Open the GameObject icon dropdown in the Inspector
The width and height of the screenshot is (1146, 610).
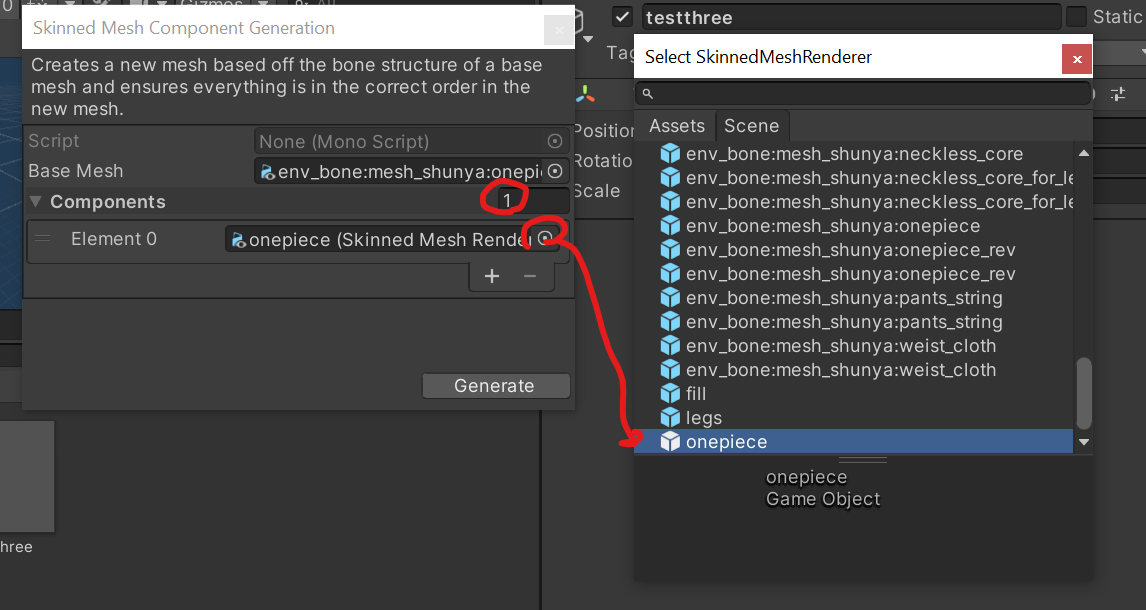pyautogui.click(x=588, y=38)
